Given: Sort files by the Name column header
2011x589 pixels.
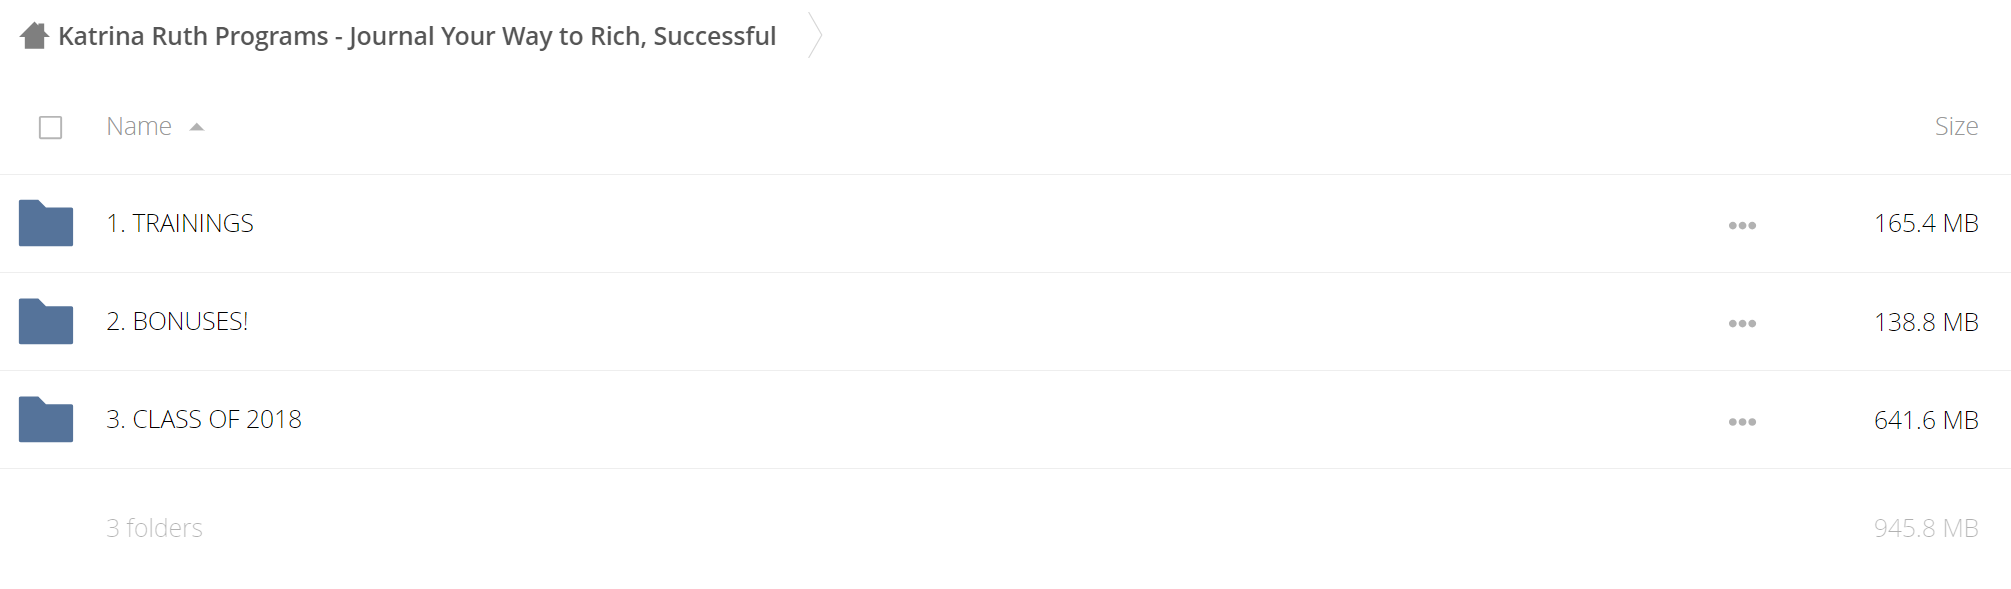Looking at the screenshot, I should pyautogui.click(x=139, y=126).
